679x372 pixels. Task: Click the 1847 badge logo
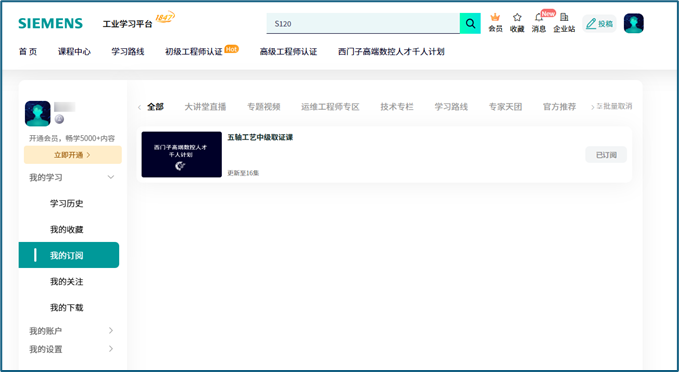[x=165, y=18]
